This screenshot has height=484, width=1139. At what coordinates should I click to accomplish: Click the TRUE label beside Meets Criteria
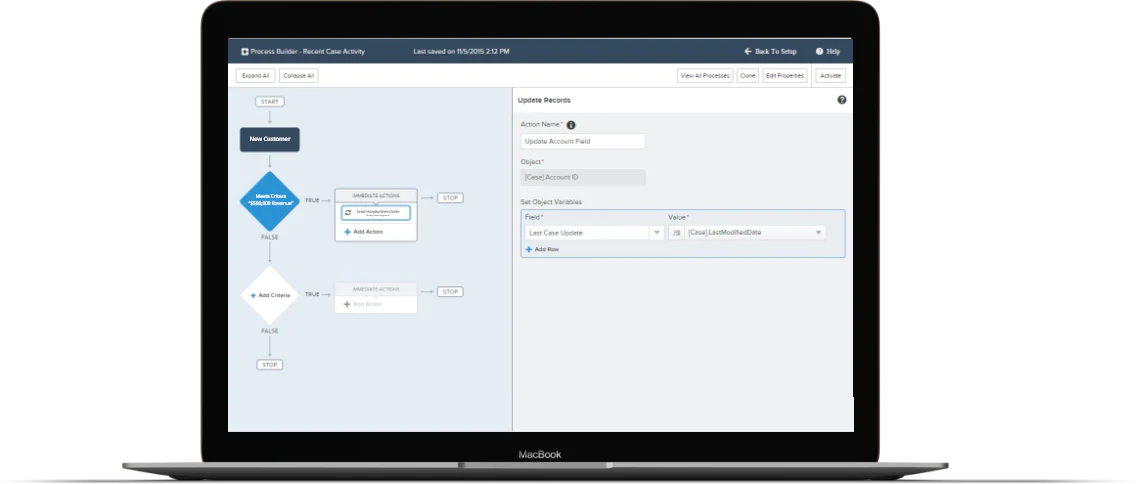[x=312, y=200]
